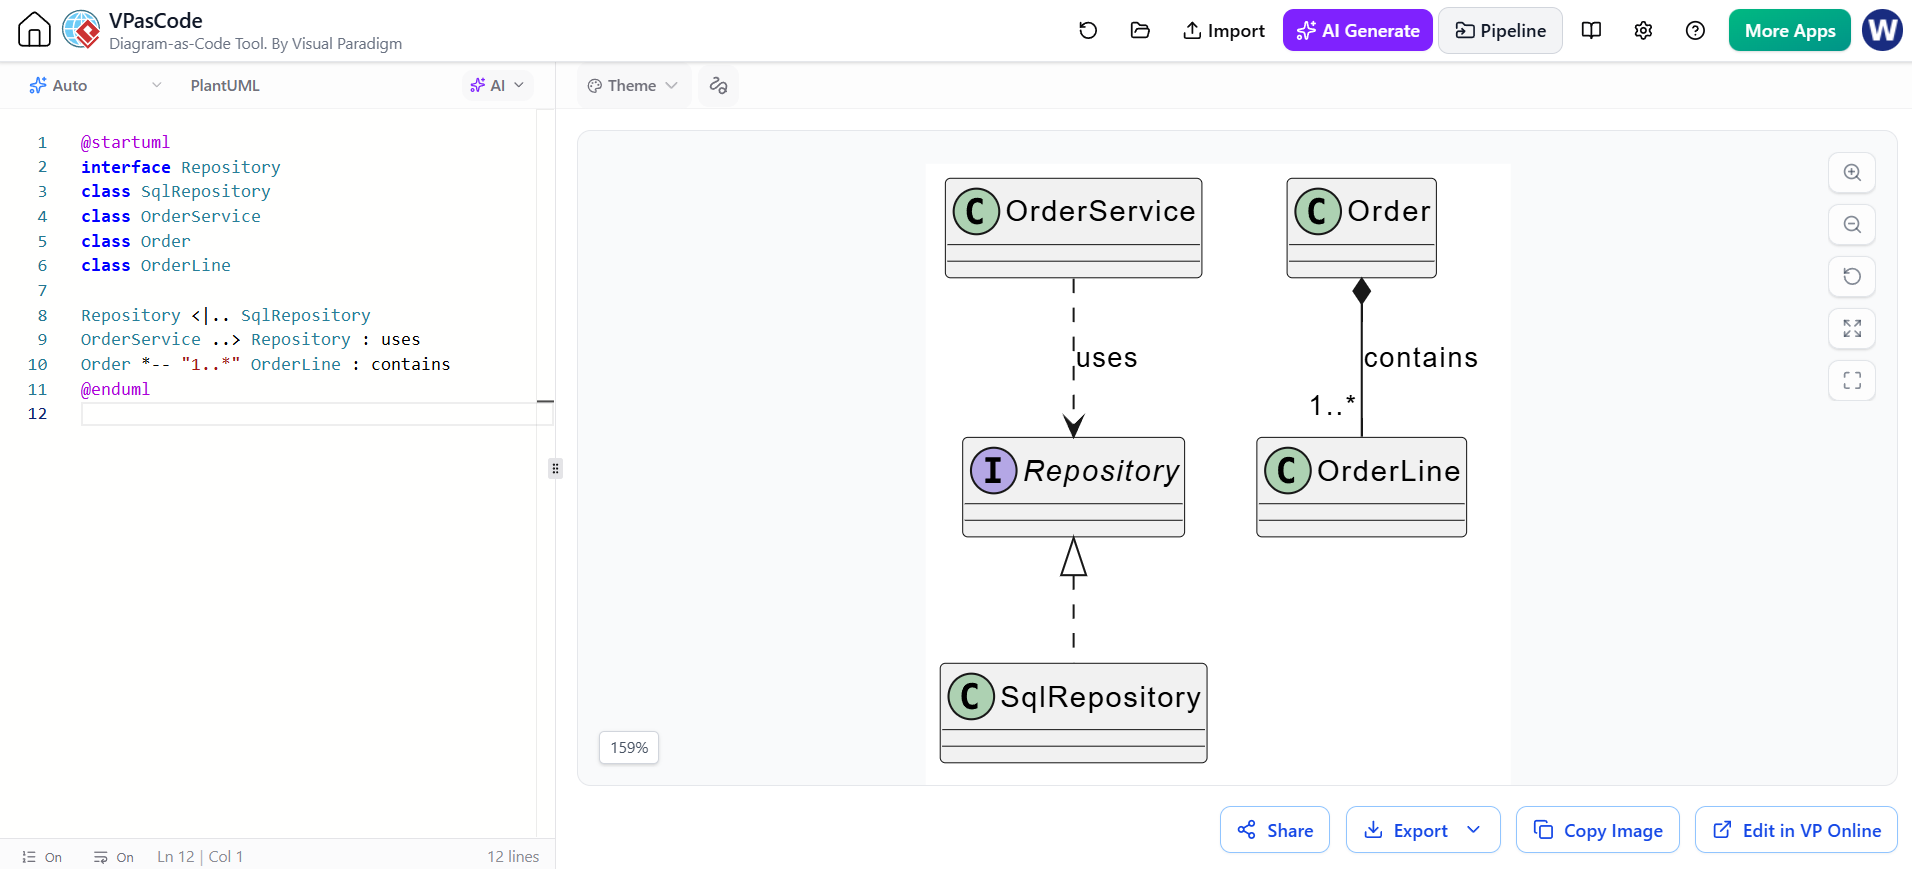Image resolution: width=1912 pixels, height=869 pixels.
Task: Click the help question mark icon
Action: click(x=1695, y=31)
